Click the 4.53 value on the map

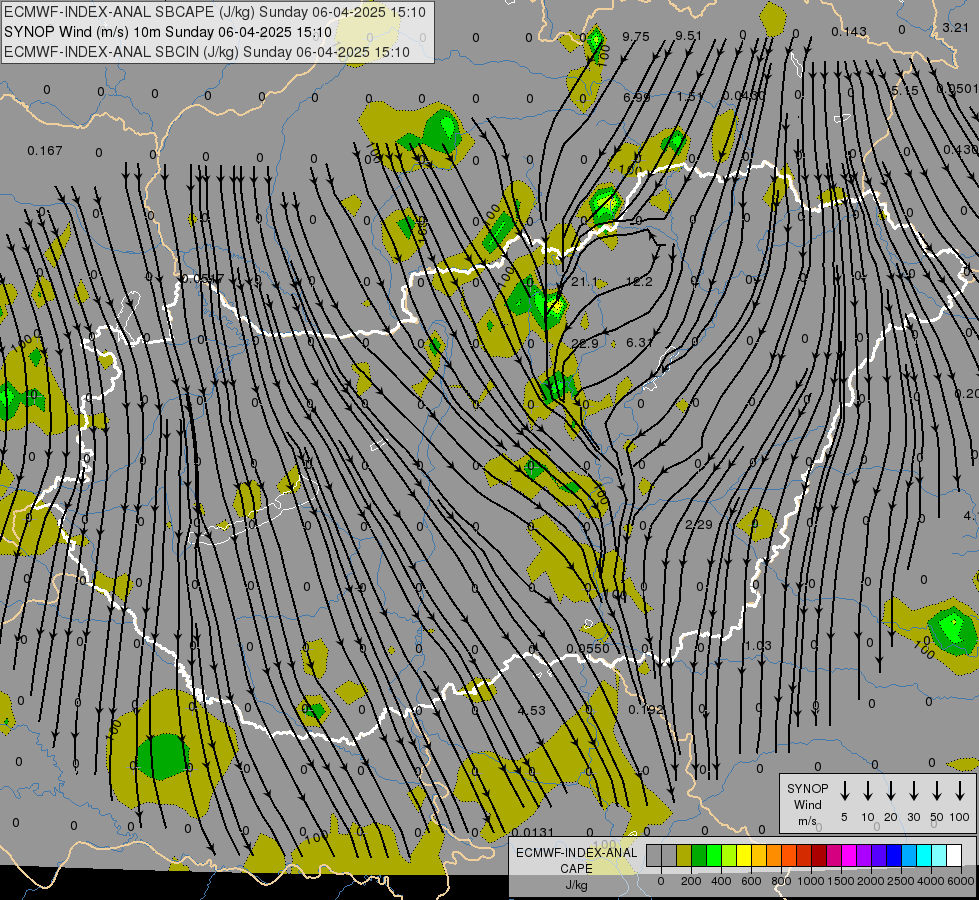[532, 710]
